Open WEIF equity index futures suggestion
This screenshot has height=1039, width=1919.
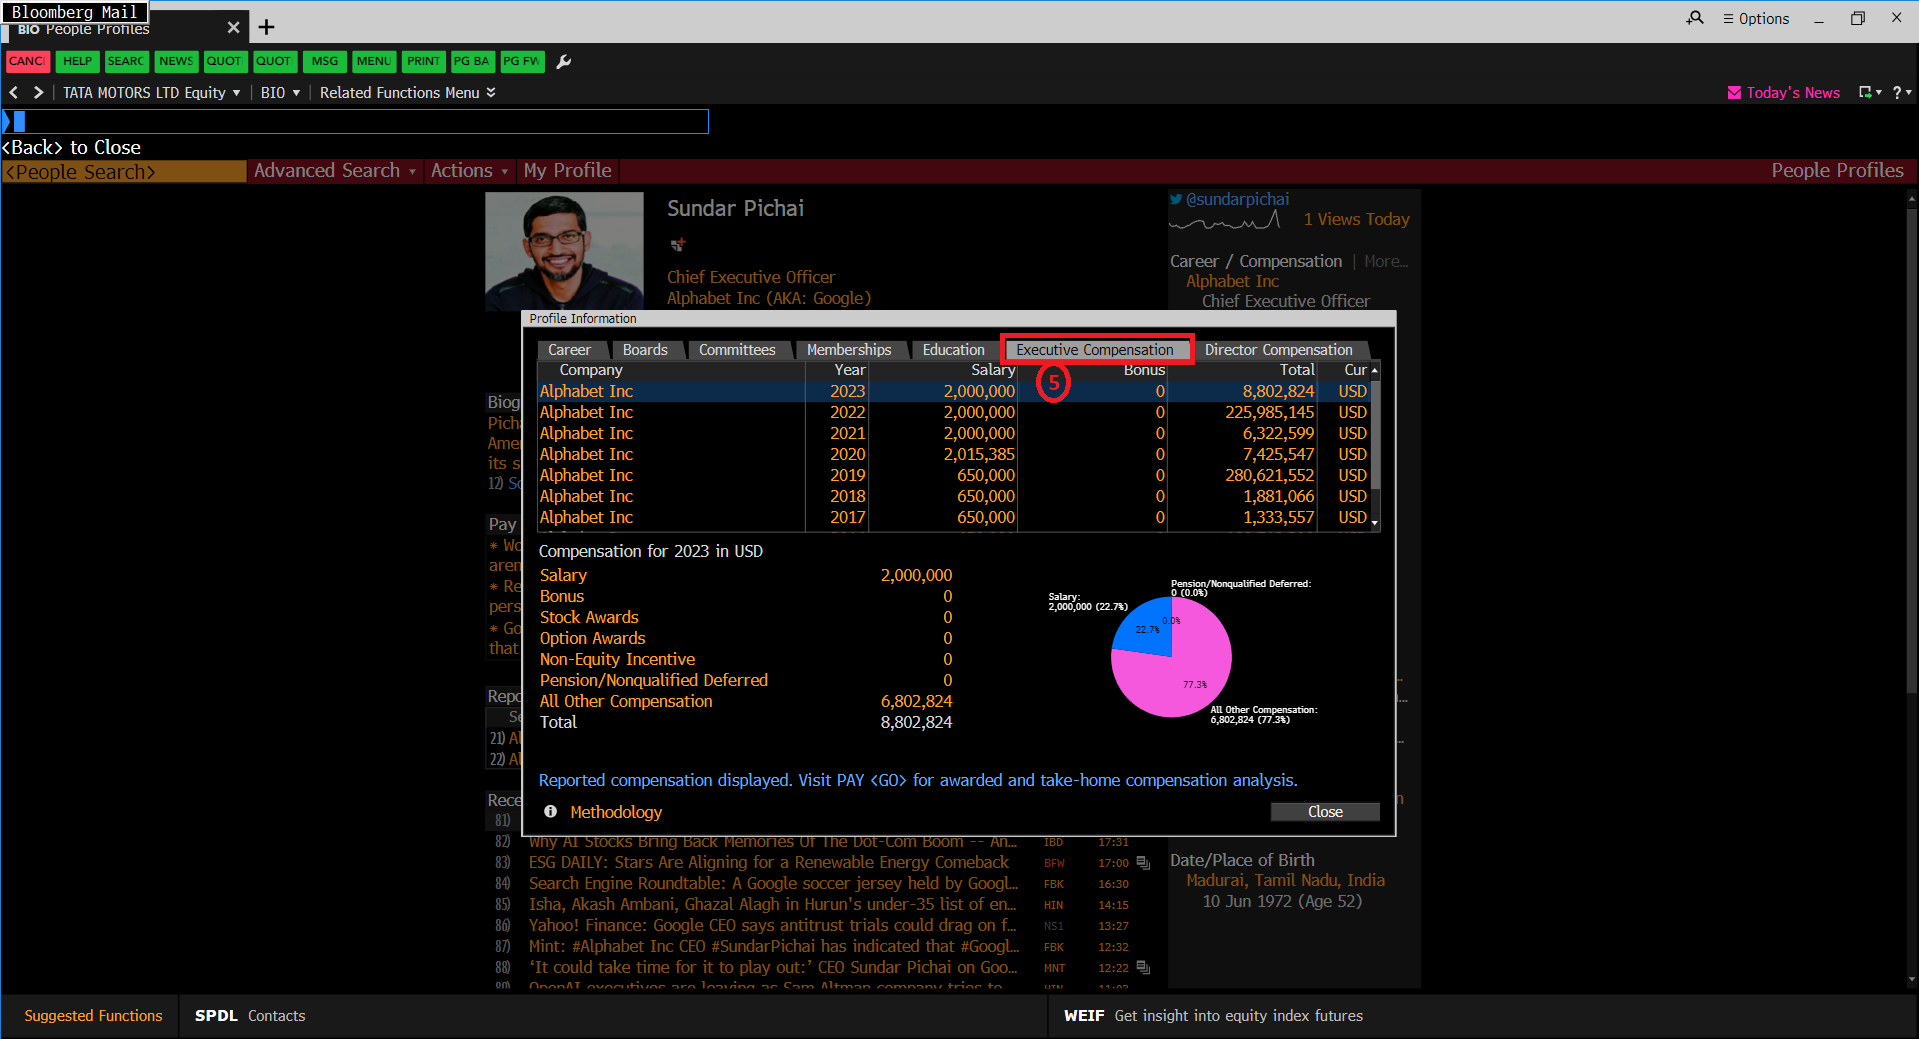pyautogui.click(x=1213, y=1016)
